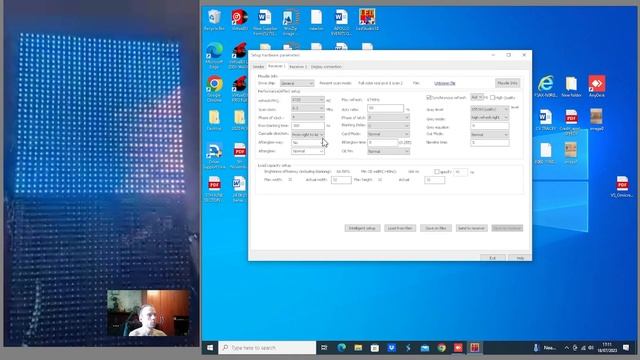Click the Unknown file link

click(444, 83)
